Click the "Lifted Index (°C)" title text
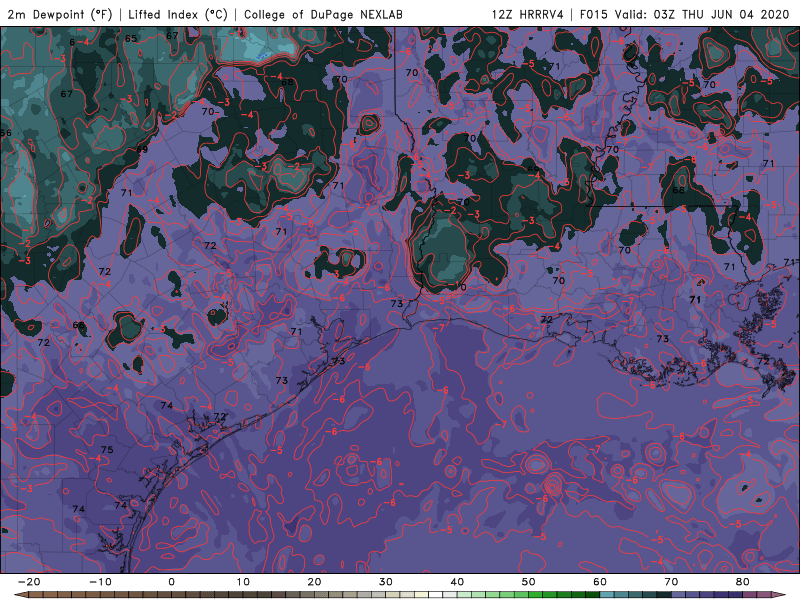 pos(178,14)
